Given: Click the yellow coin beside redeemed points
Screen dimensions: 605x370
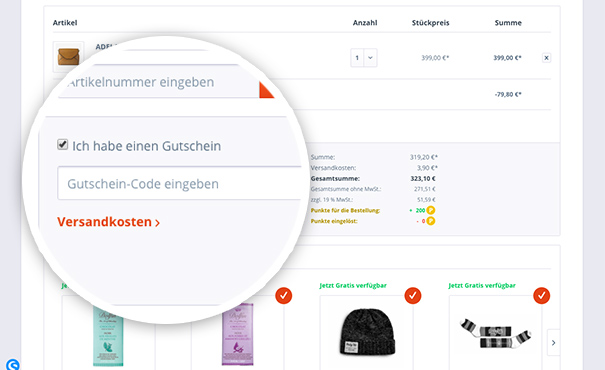Looking at the screenshot, I should coord(431,221).
